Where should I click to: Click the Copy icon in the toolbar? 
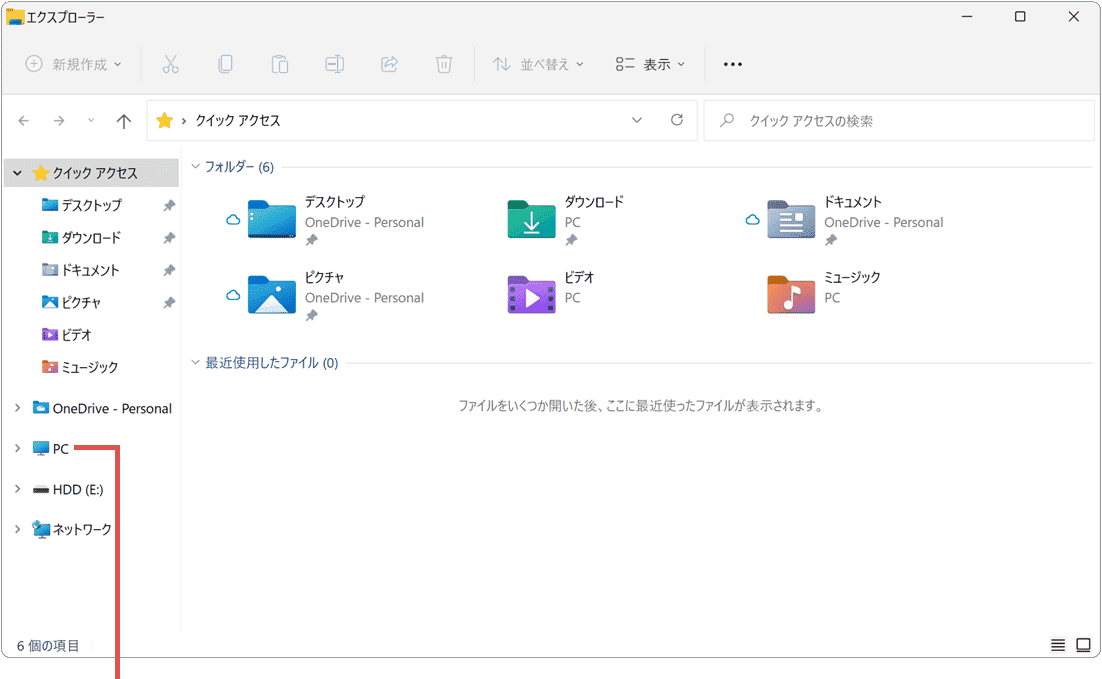click(225, 64)
